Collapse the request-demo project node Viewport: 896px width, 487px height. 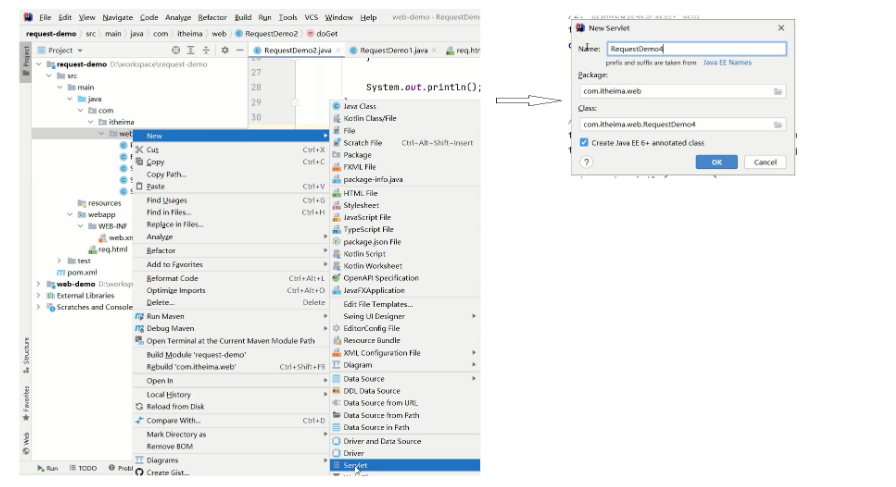39,65
